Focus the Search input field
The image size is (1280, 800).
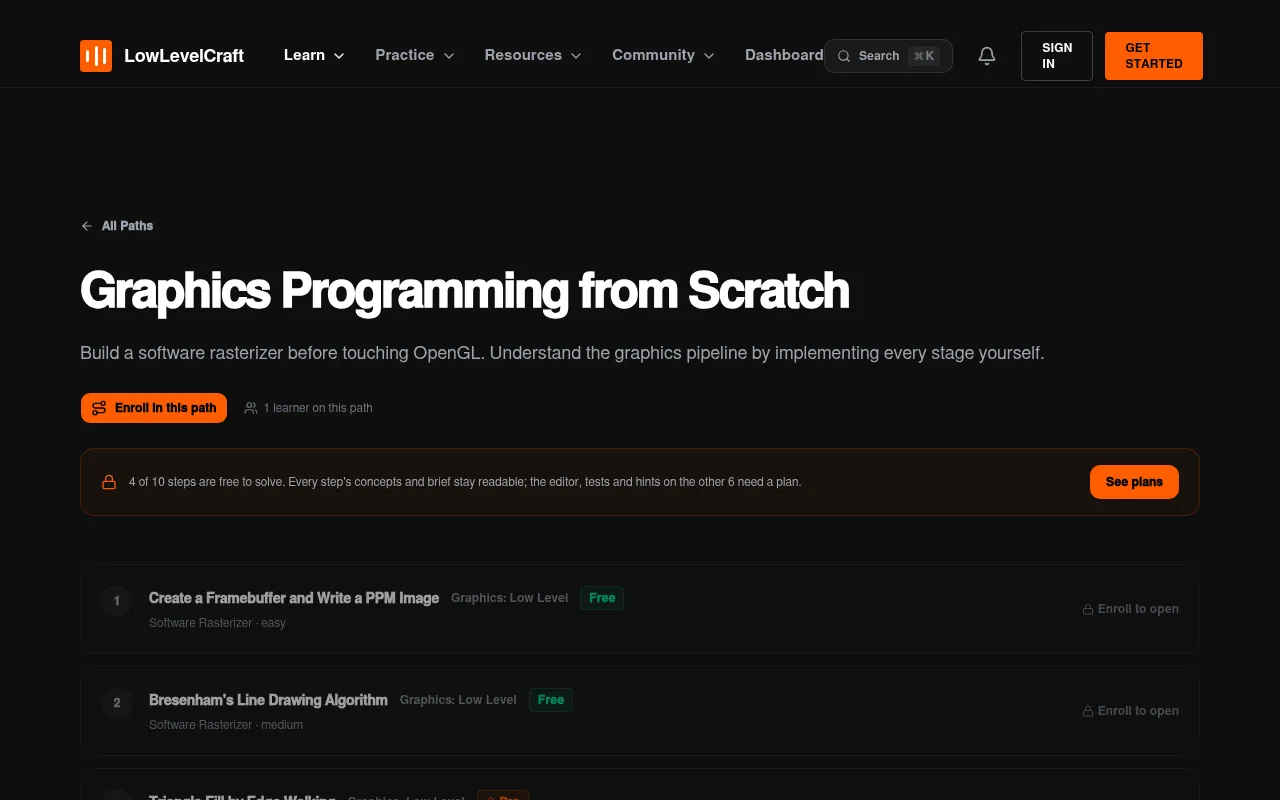(888, 56)
